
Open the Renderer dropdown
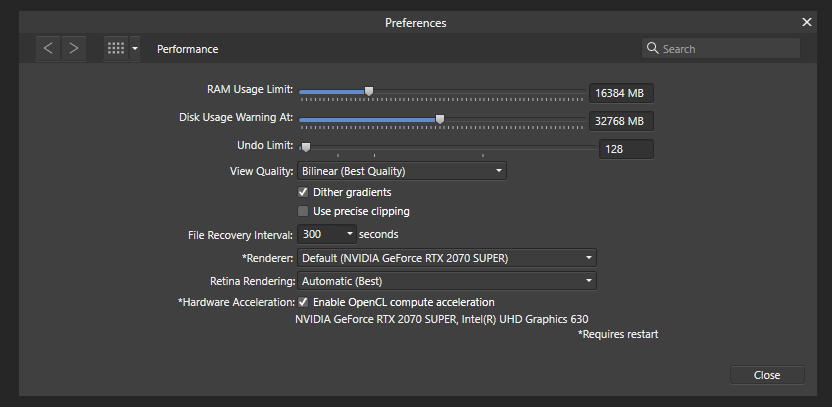(x=447, y=258)
